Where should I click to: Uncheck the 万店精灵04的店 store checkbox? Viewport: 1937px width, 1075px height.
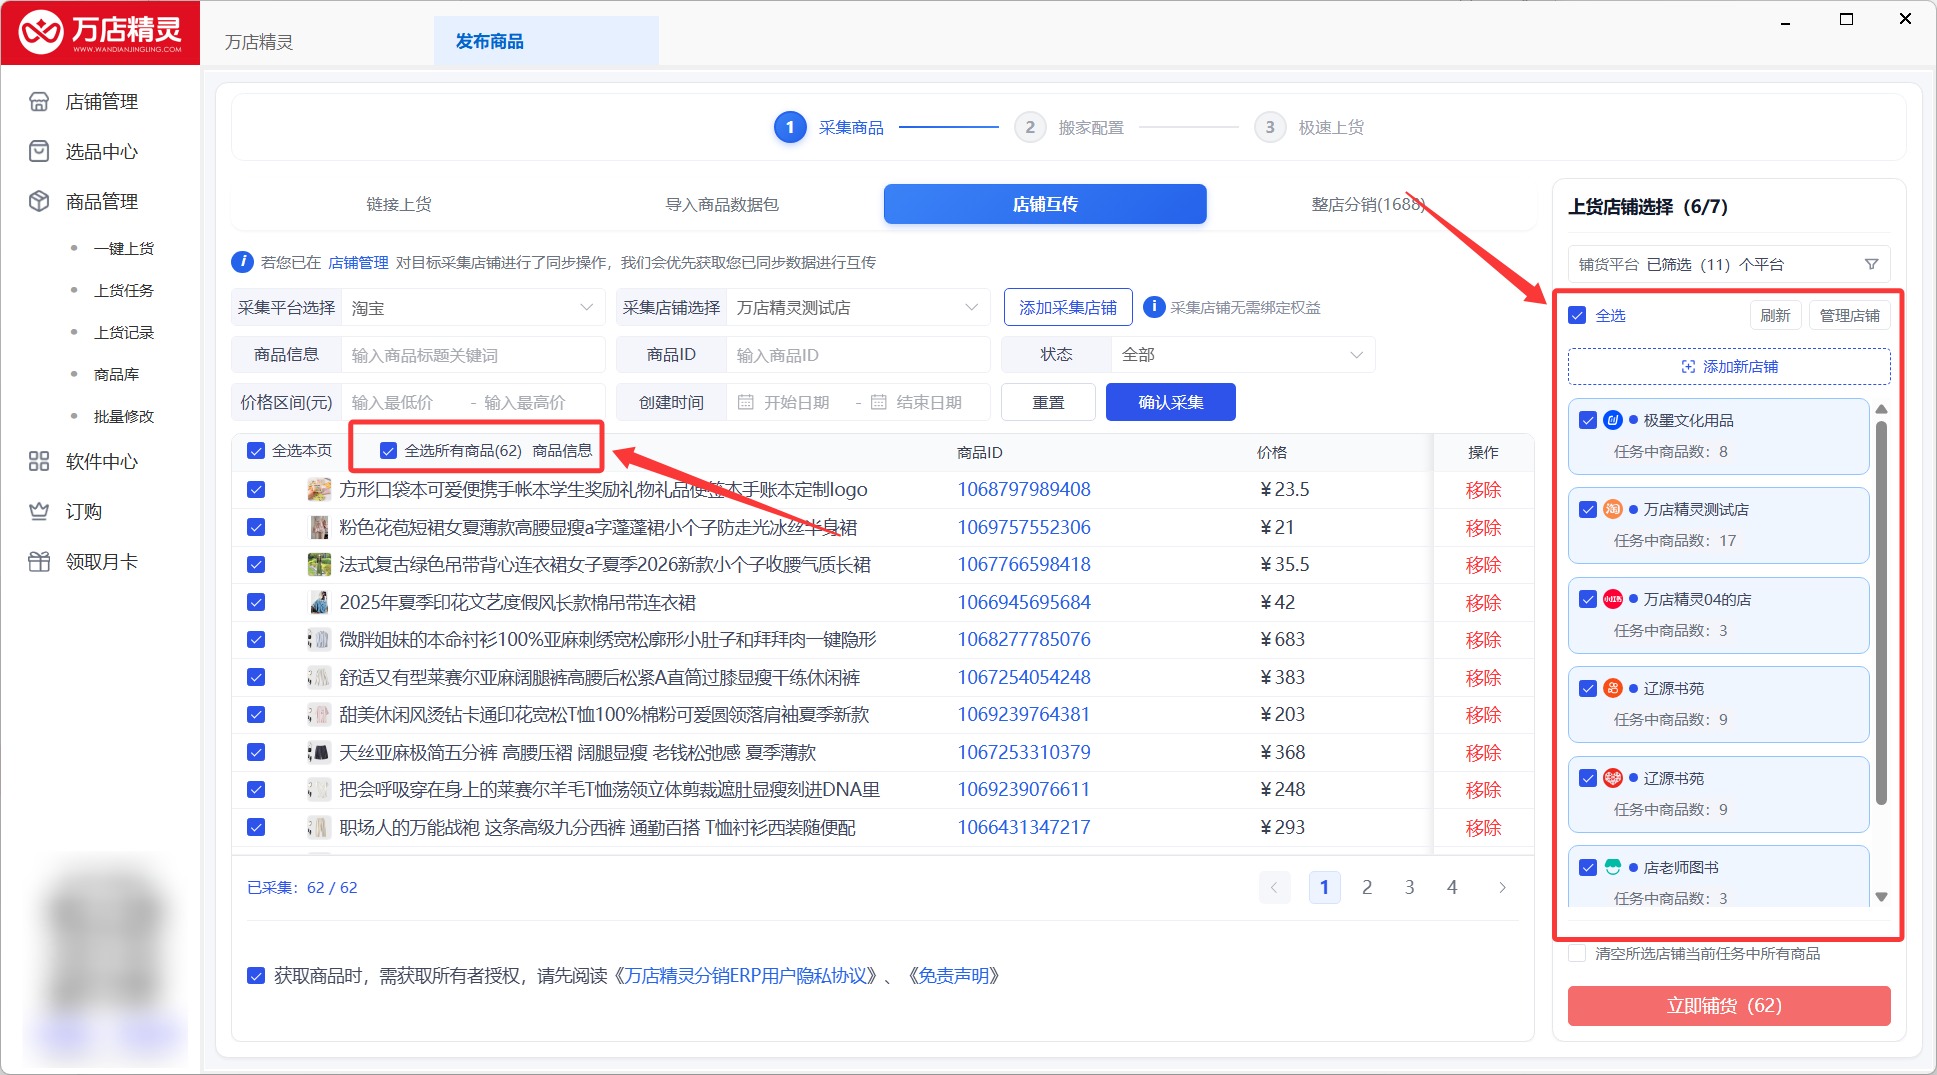pos(1588,599)
